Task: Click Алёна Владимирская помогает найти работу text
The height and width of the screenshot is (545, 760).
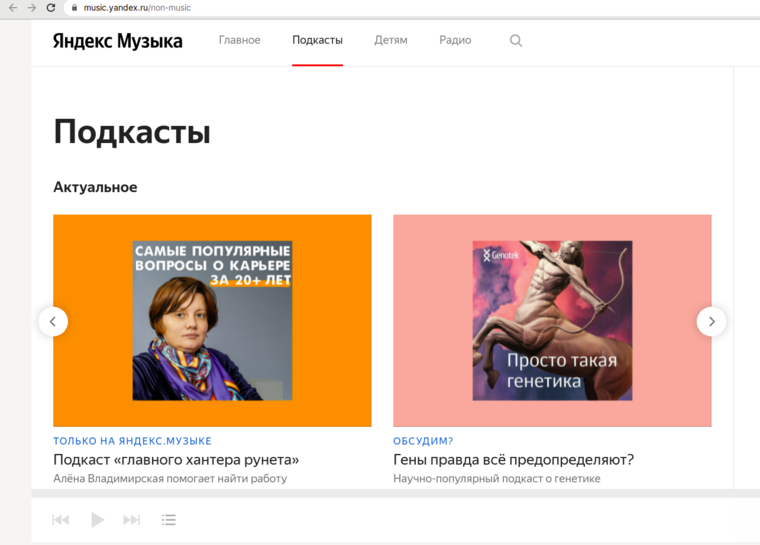Action: pos(170,479)
